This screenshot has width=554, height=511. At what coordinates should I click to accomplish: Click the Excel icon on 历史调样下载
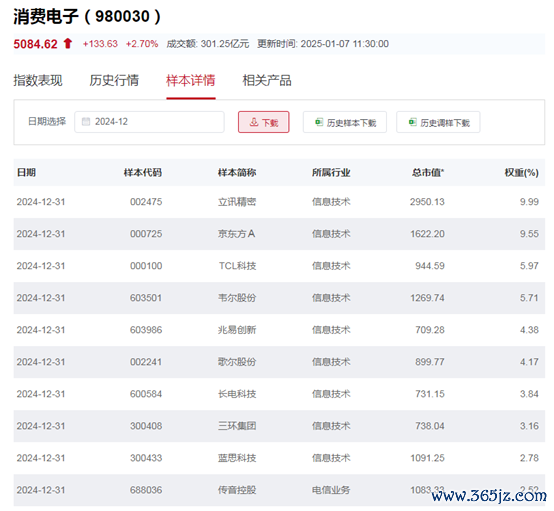(413, 122)
